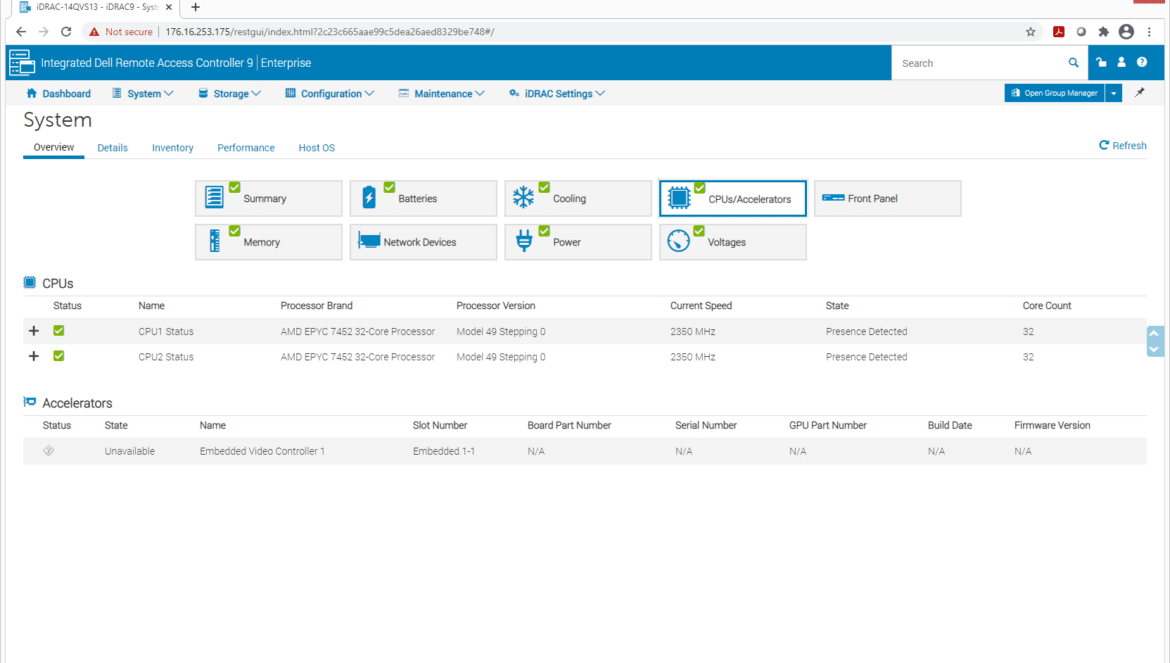This screenshot has height=663, width=1170.
Task: Open the Summary tile
Action: click(x=269, y=198)
